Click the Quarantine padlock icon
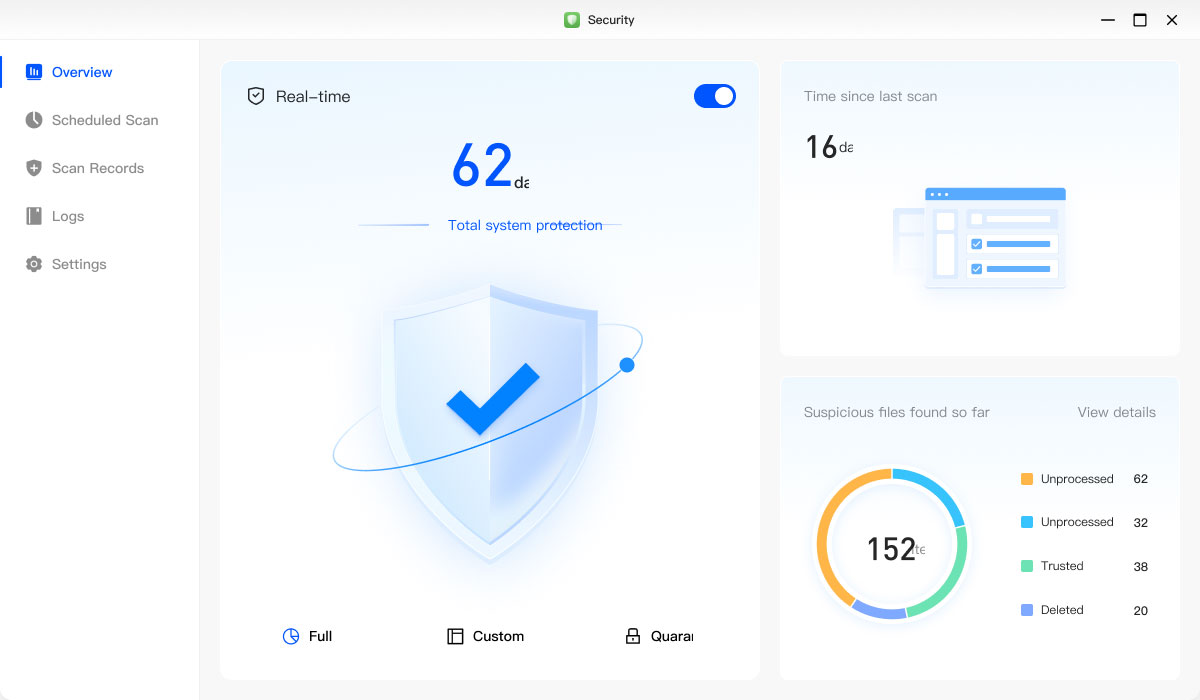Image resolution: width=1200 pixels, height=700 pixels. tap(634, 635)
